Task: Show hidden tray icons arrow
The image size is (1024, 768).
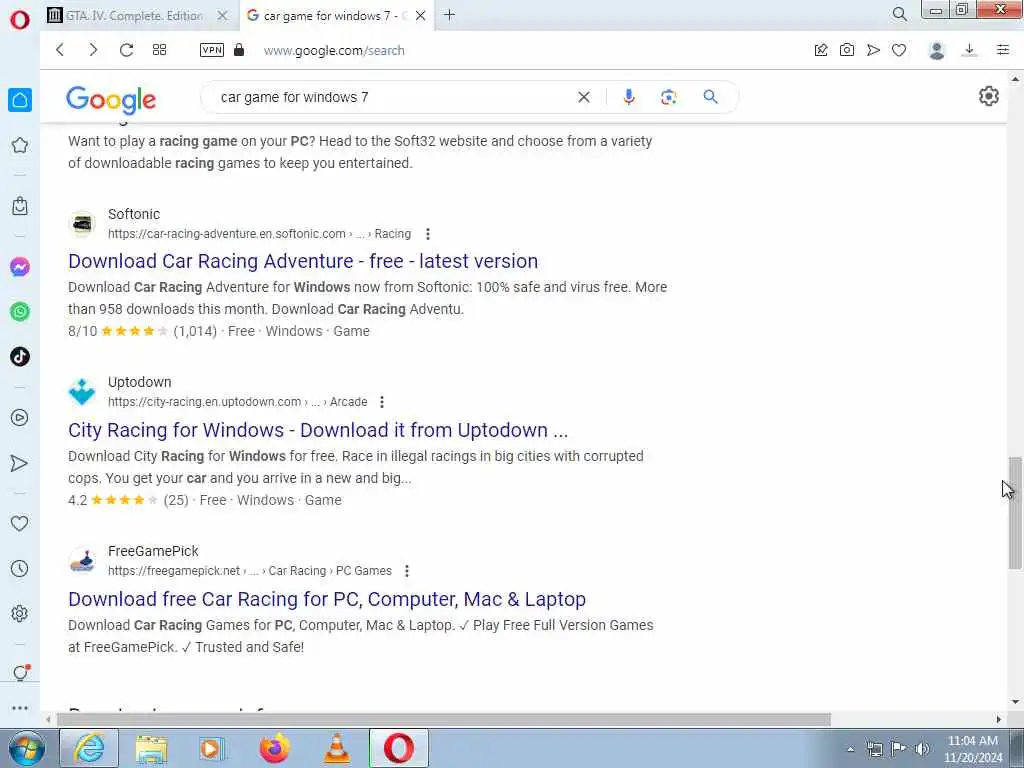Action: click(850, 749)
